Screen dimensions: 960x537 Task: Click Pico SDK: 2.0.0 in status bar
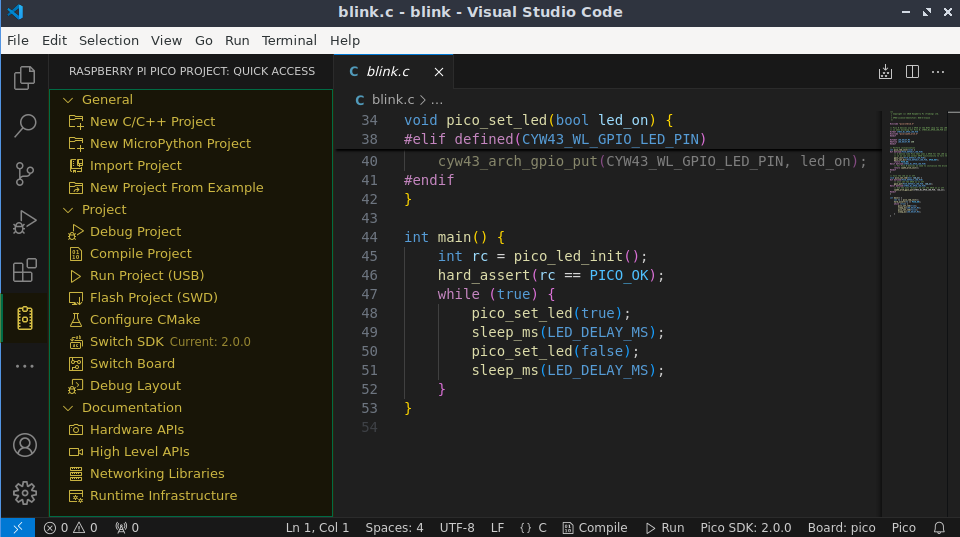746,527
